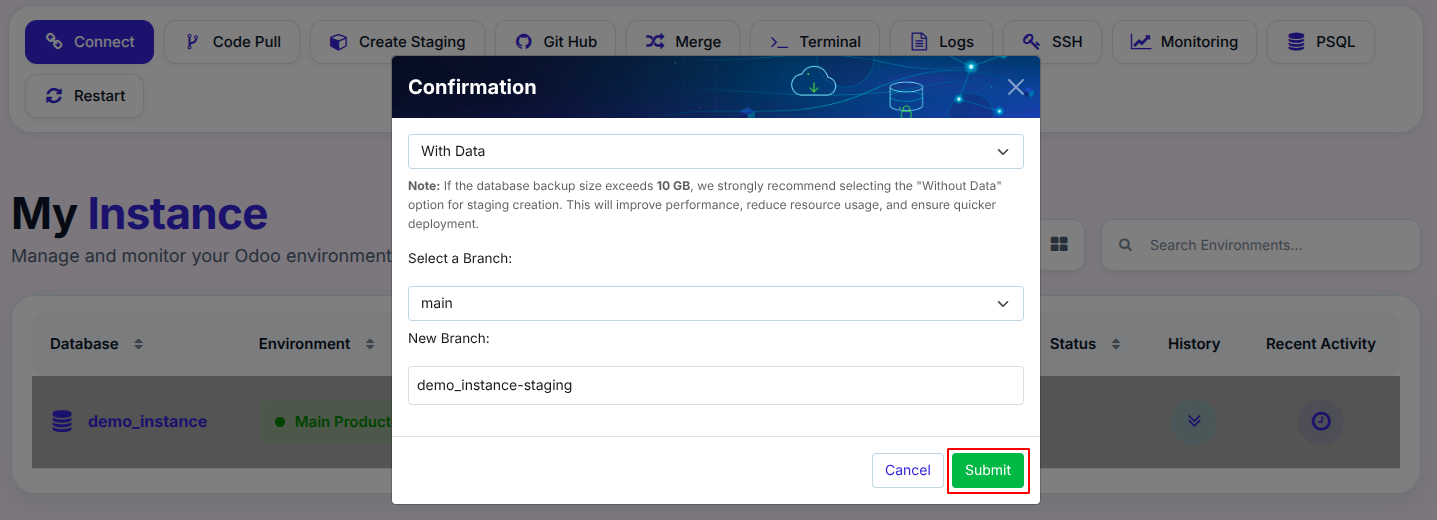1437x520 pixels.
Task: Click the Create Staging button
Action: (x=397, y=42)
